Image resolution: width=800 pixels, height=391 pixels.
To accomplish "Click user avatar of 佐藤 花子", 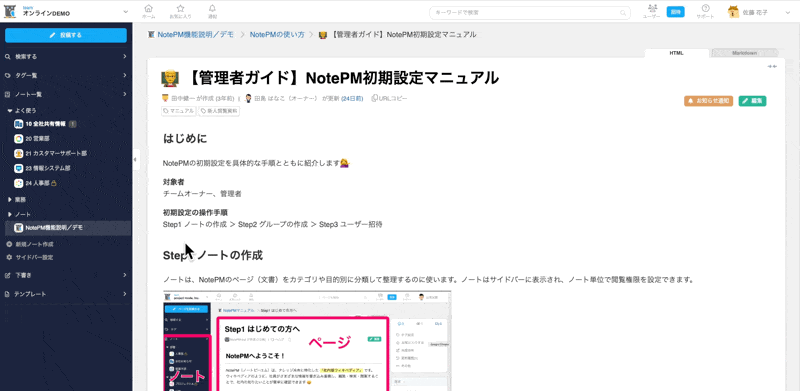I will pos(733,12).
